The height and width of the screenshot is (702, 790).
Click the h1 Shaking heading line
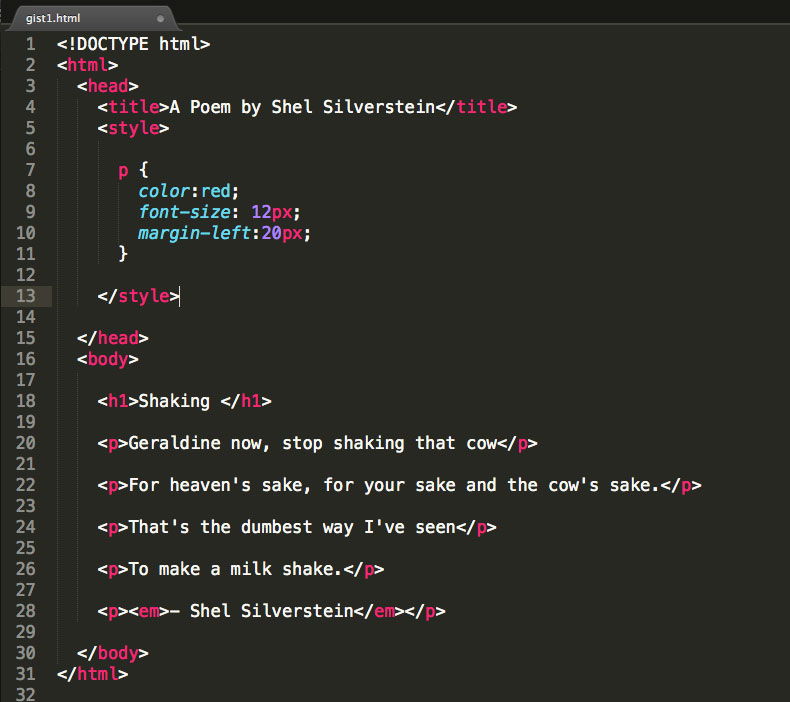(184, 401)
